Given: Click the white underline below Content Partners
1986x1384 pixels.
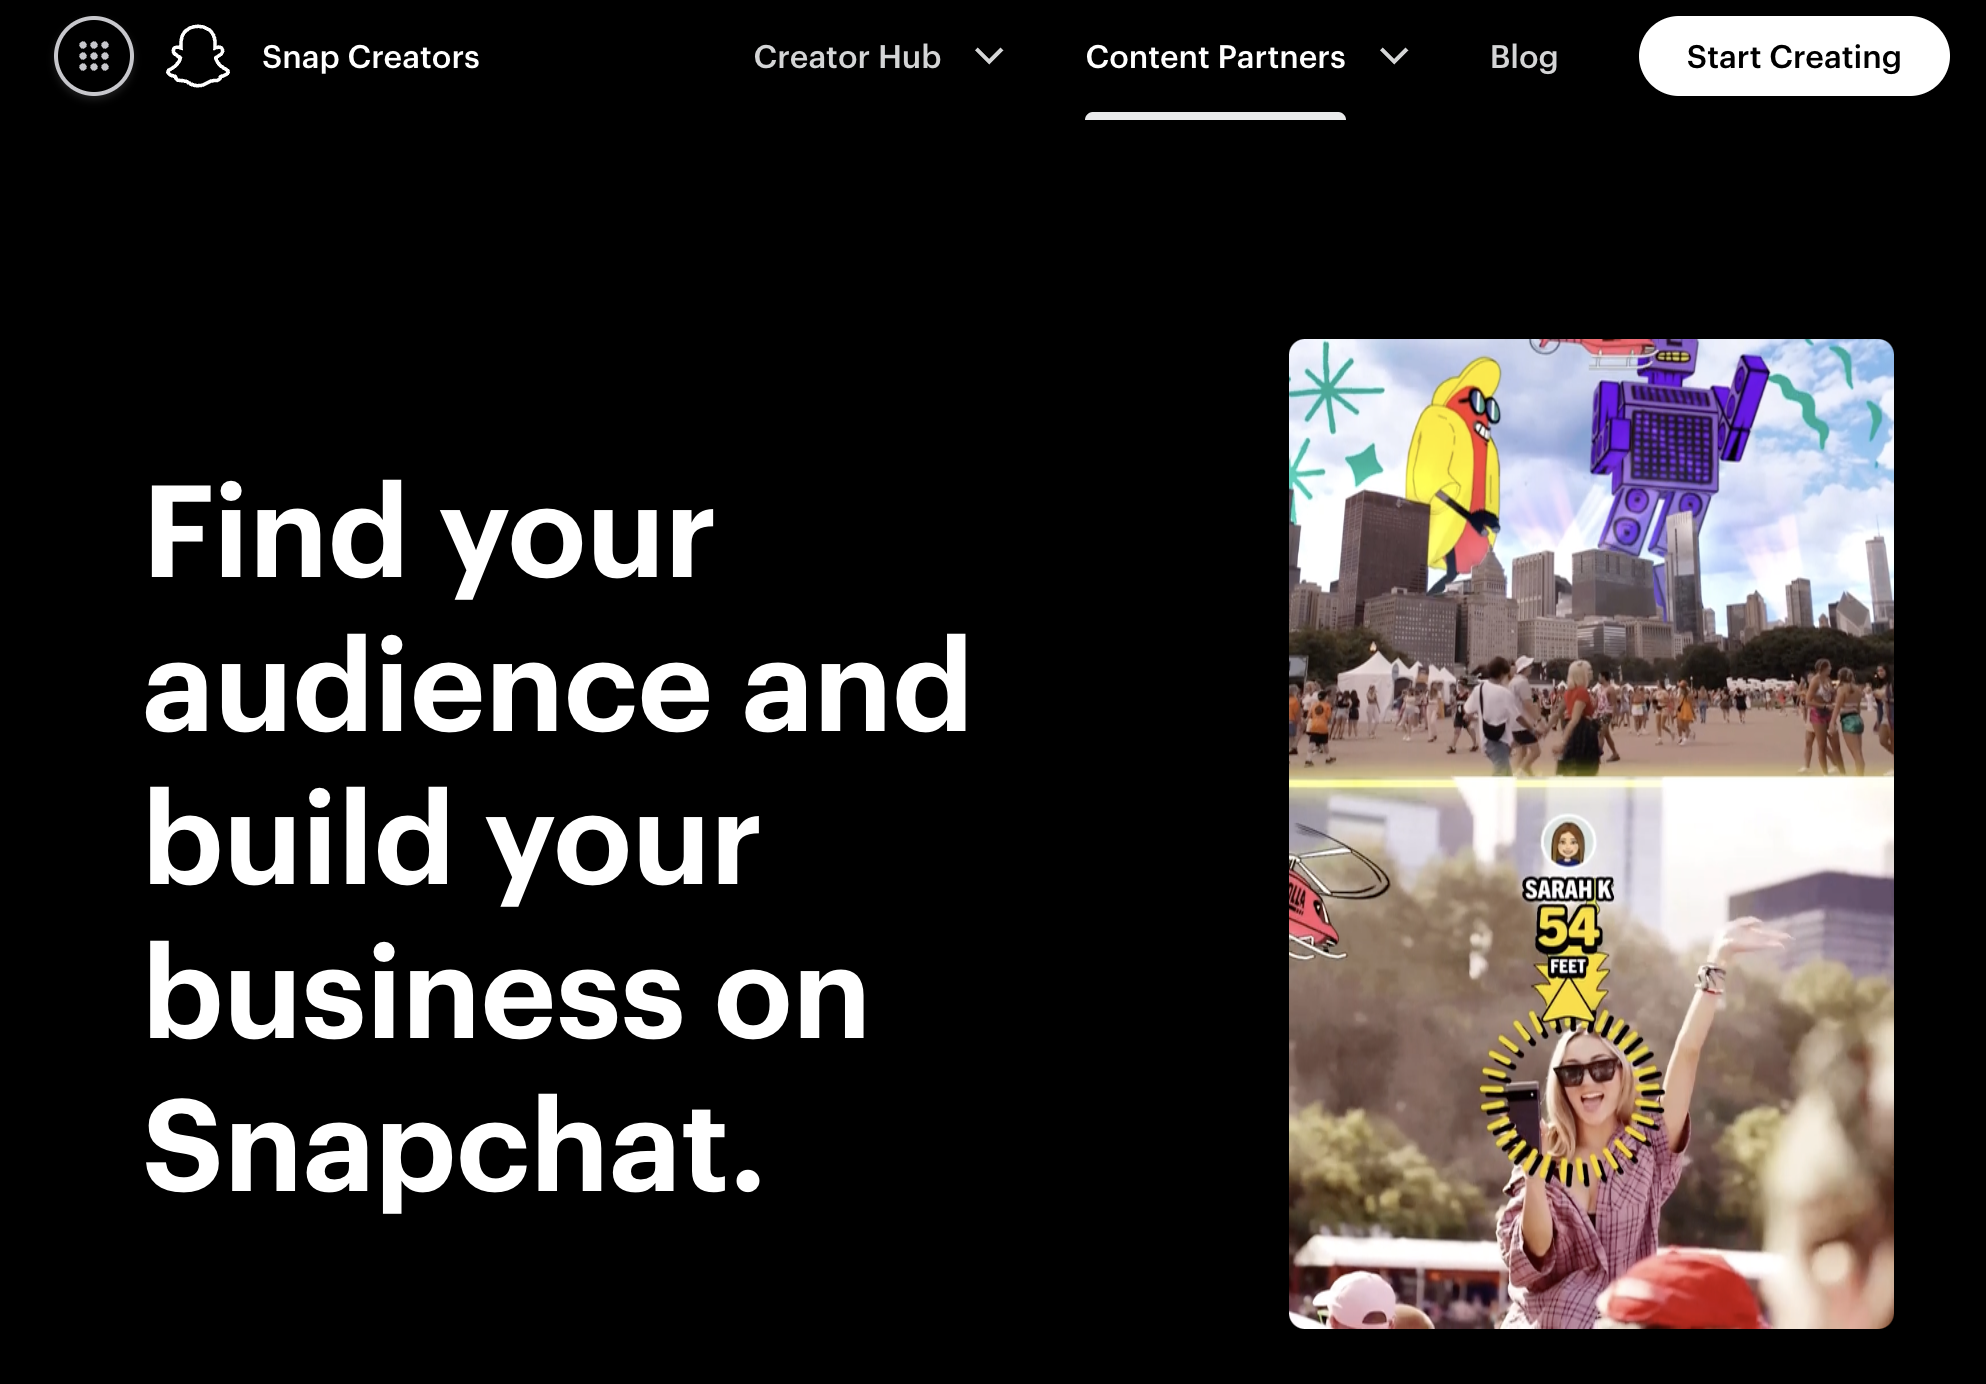Looking at the screenshot, I should tap(1214, 116).
